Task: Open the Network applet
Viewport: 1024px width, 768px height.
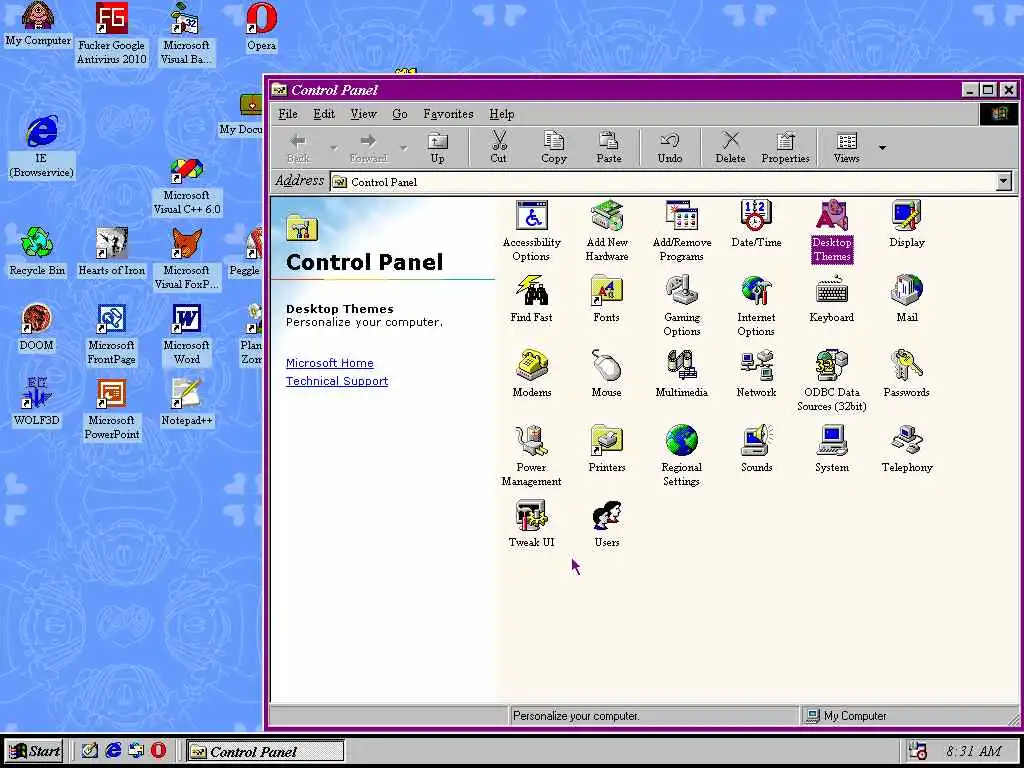Action: [x=756, y=374]
